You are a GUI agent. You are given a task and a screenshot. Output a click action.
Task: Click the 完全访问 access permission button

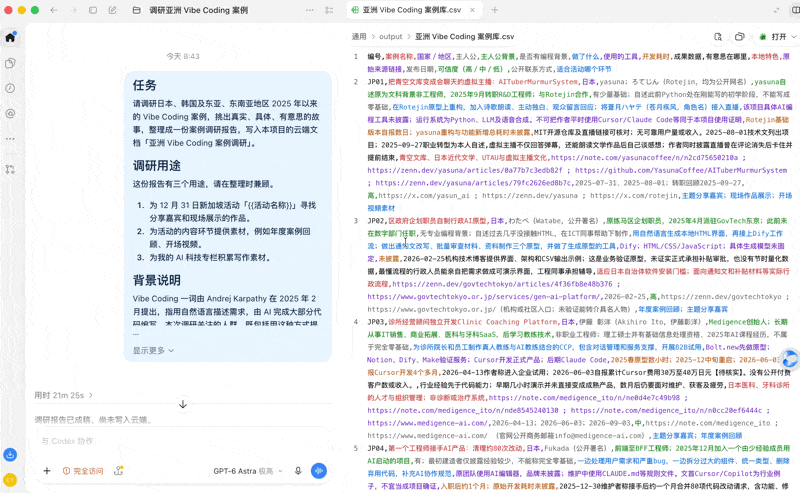click(83, 471)
